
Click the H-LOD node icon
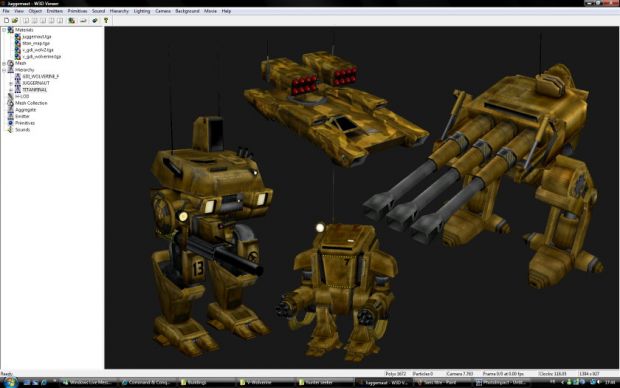(11, 97)
